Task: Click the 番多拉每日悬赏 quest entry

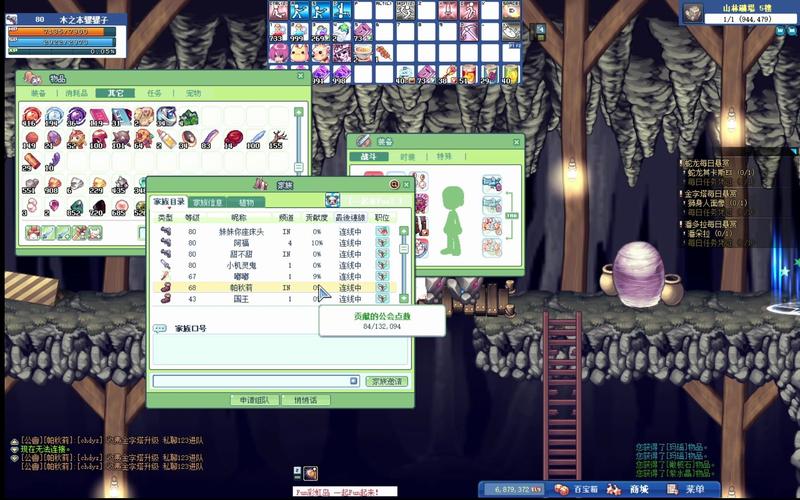Action: (x=710, y=224)
